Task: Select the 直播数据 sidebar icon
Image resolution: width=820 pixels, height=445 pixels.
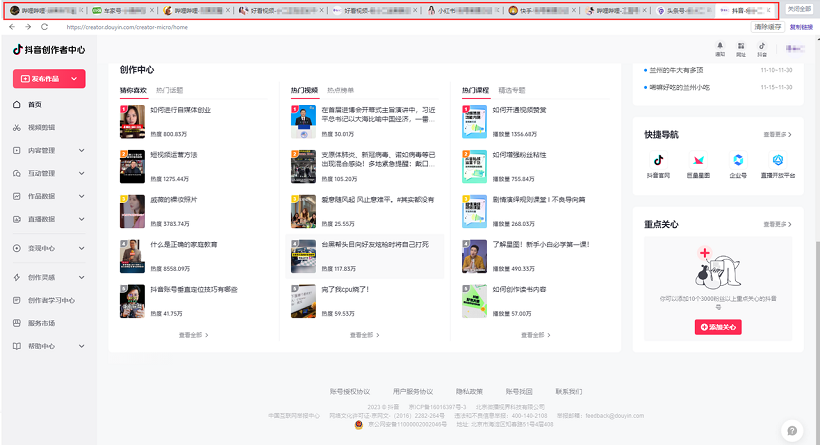Action: click(x=17, y=219)
